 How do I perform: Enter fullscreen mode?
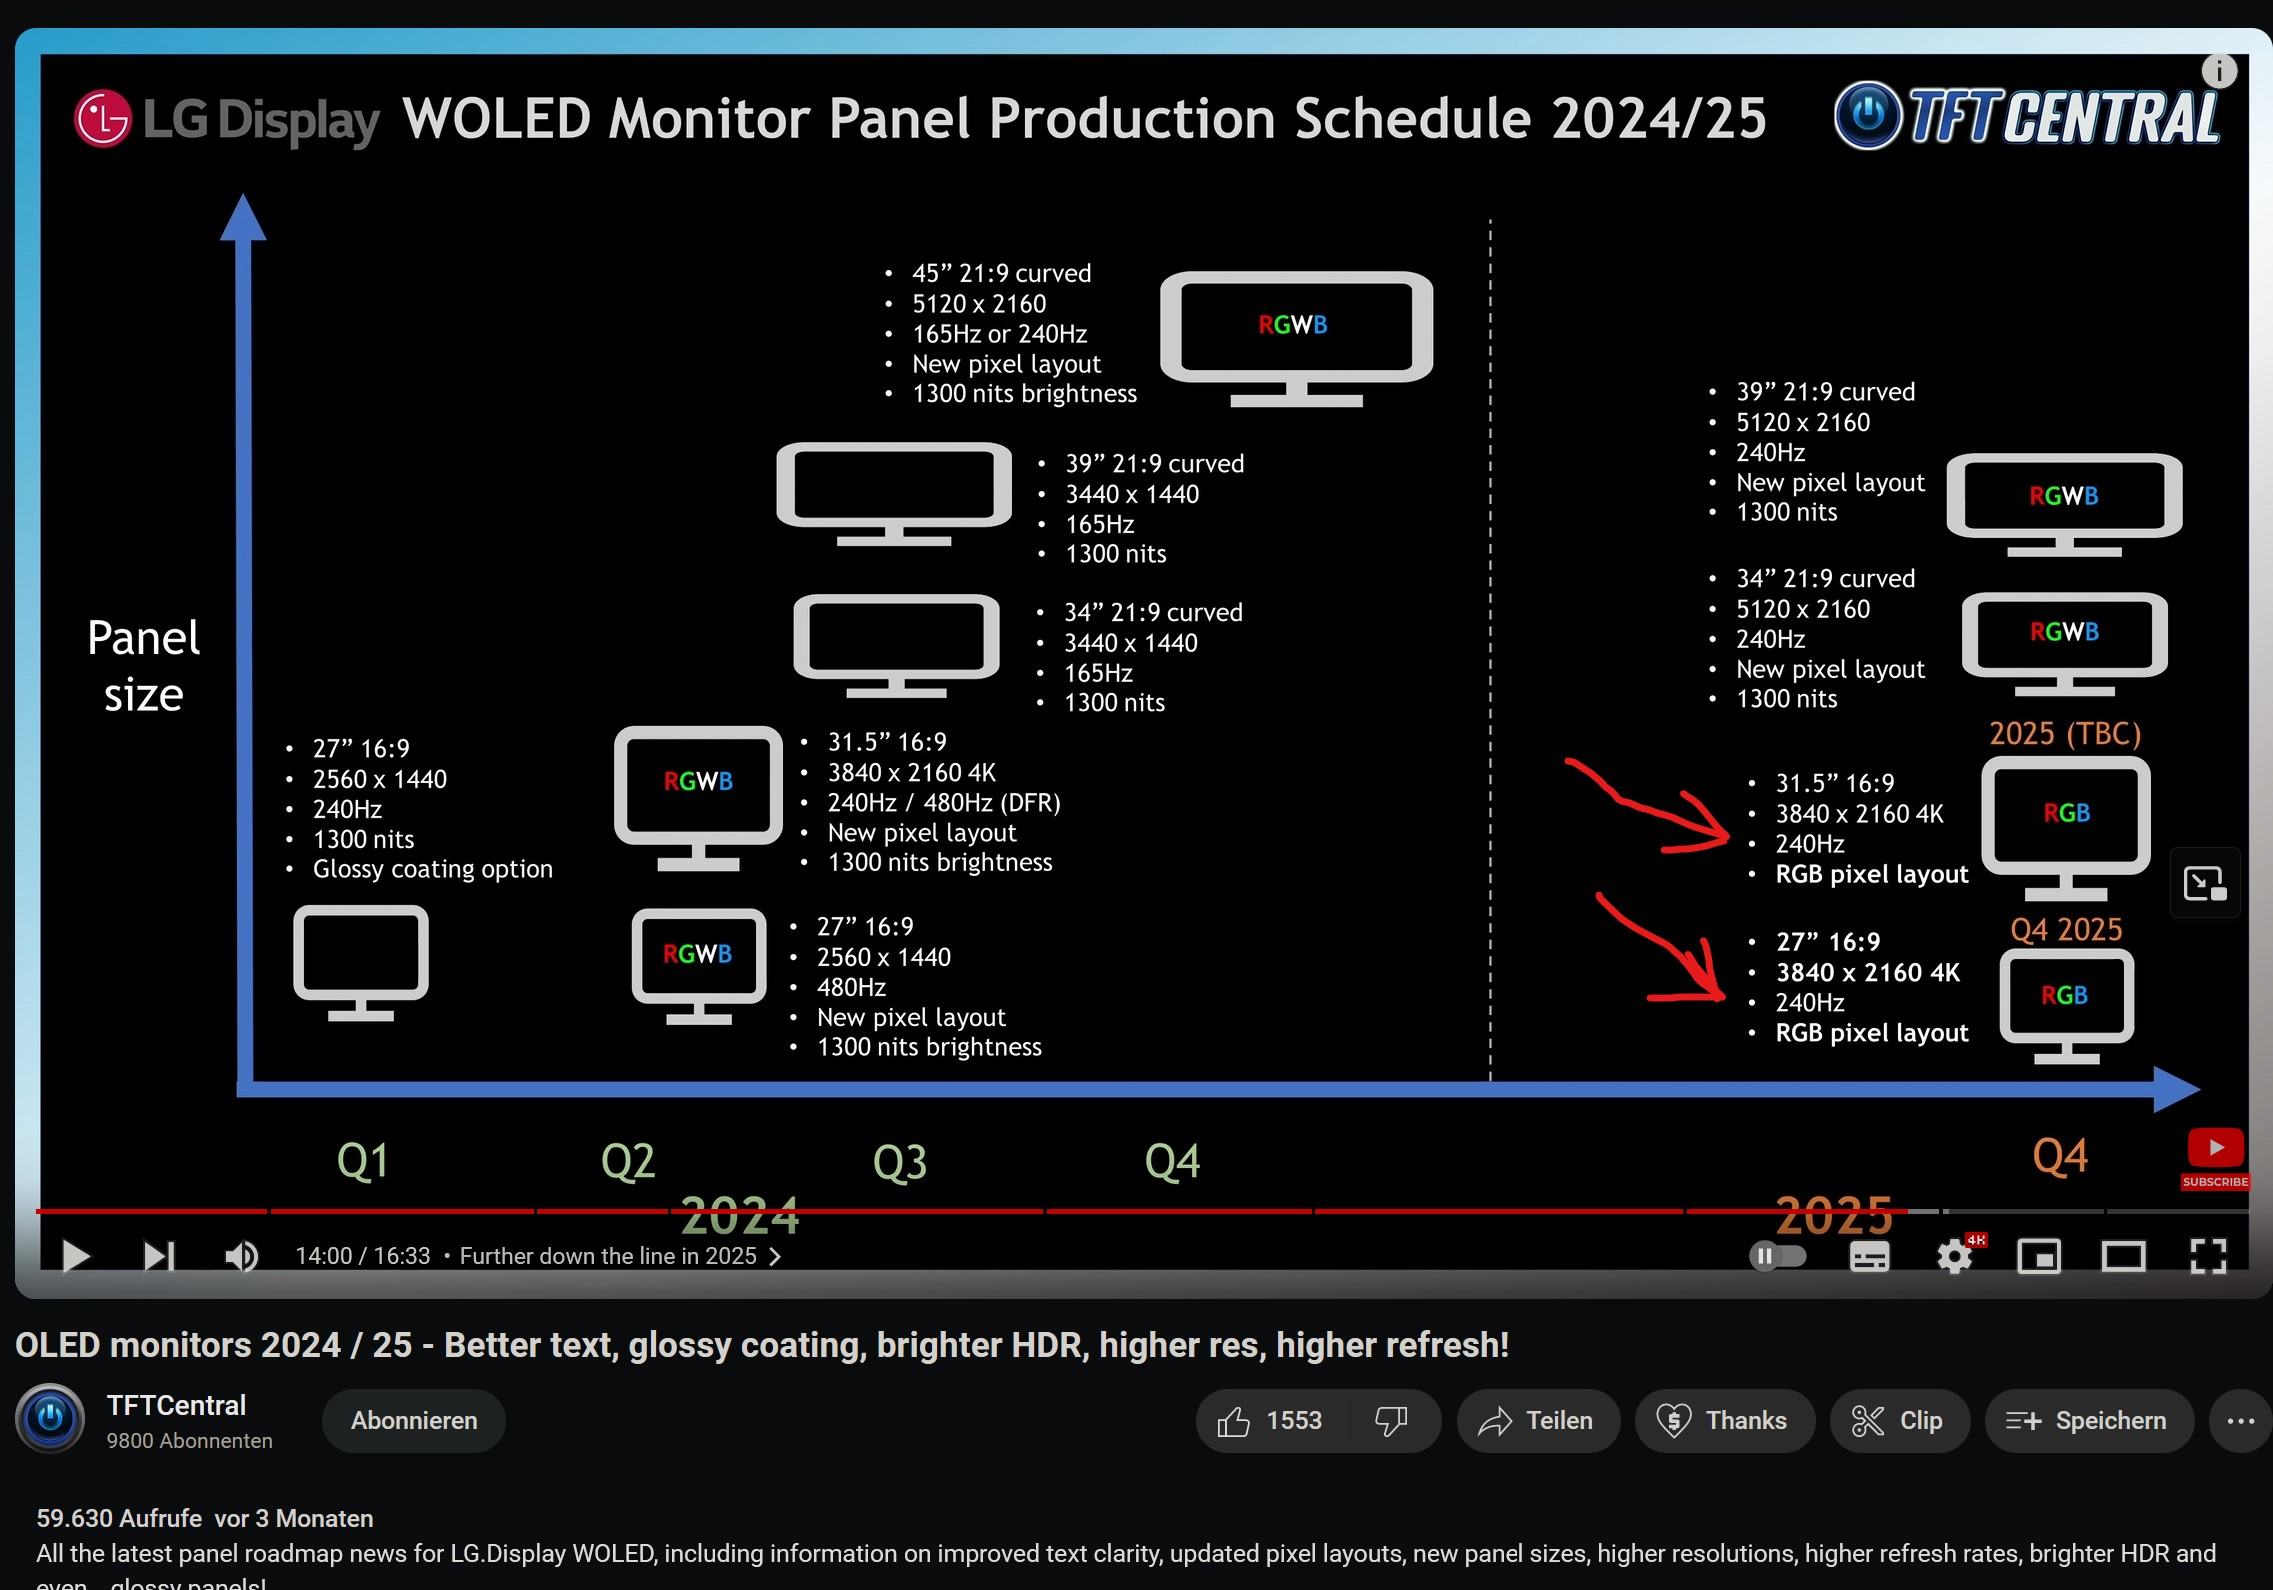(x=2208, y=1256)
